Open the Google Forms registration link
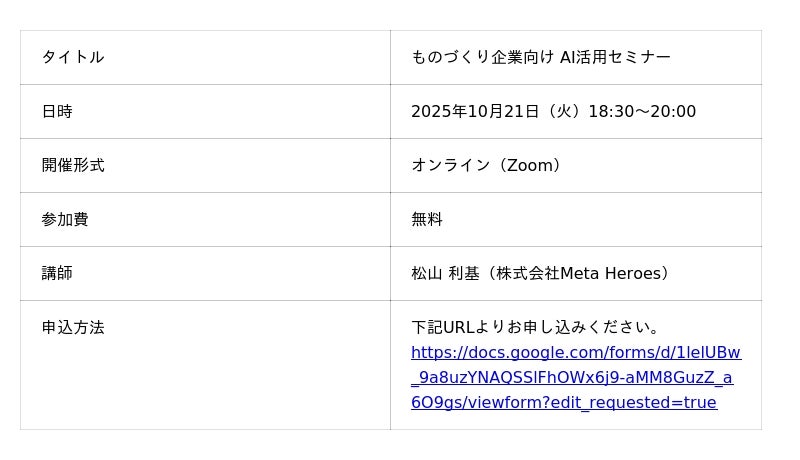The width and height of the screenshot is (800, 460). [x=575, y=378]
